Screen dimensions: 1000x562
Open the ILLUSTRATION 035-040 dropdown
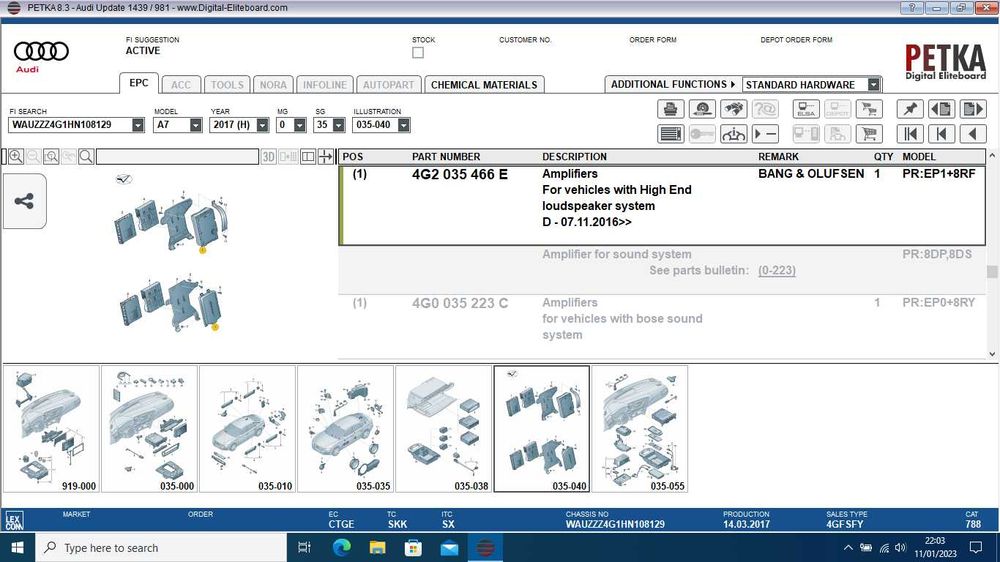[x=403, y=125]
